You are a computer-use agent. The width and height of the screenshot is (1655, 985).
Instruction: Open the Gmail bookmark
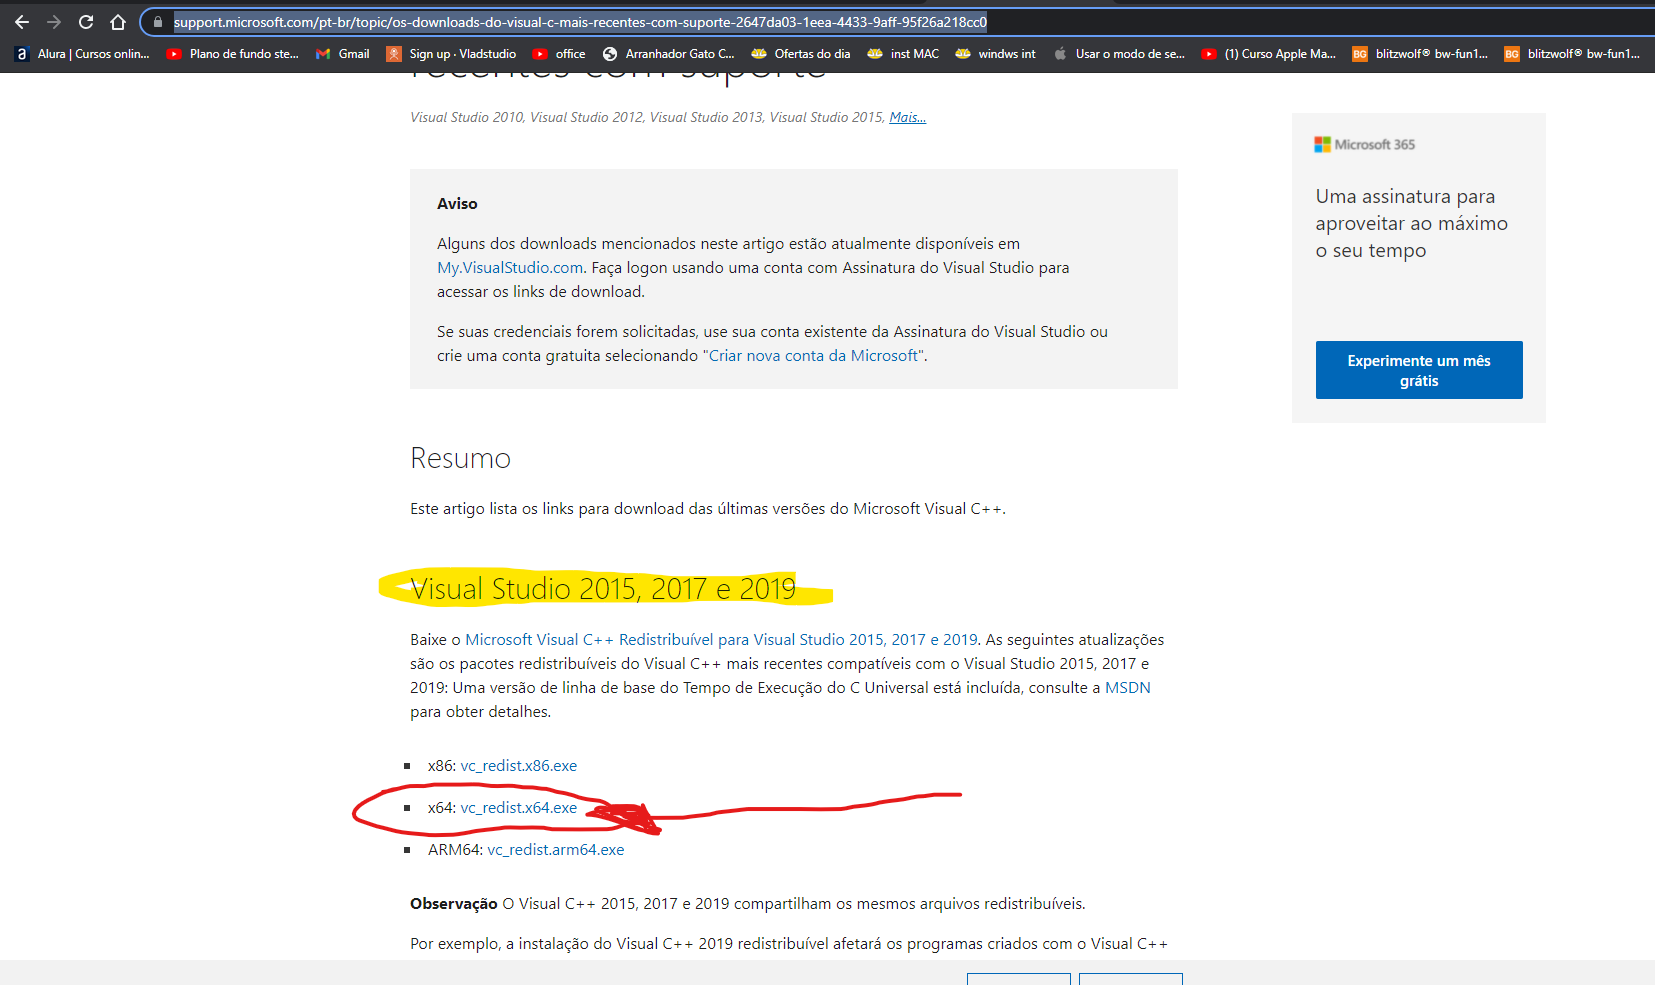(x=343, y=54)
